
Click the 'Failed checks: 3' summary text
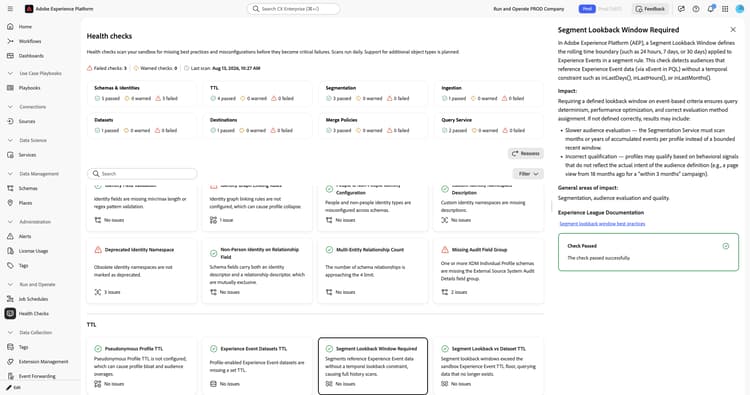point(110,68)
